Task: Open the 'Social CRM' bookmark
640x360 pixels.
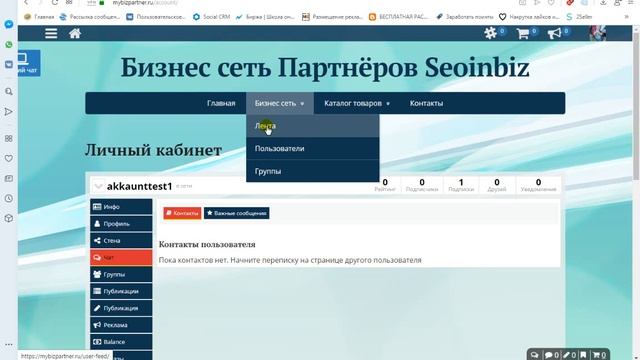Action: tap(211, 17)
